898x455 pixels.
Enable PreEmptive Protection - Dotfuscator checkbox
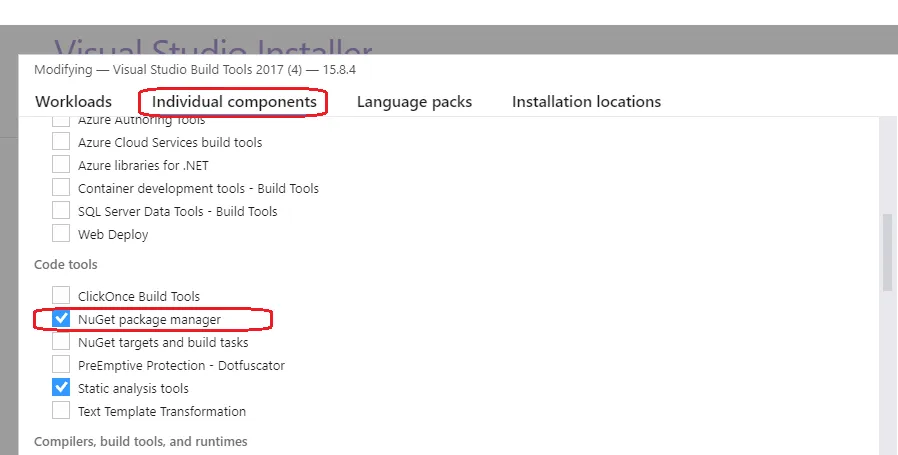coord(61,365)
